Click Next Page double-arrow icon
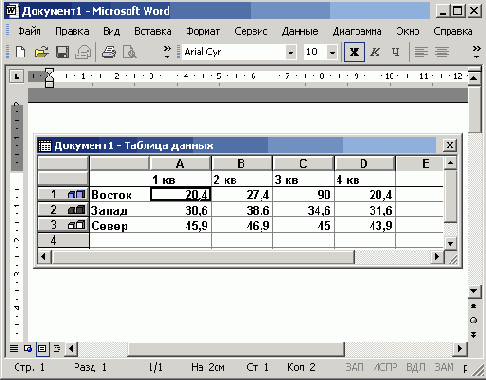This screenshot has width=486, height=380. (x=473, y=335)
